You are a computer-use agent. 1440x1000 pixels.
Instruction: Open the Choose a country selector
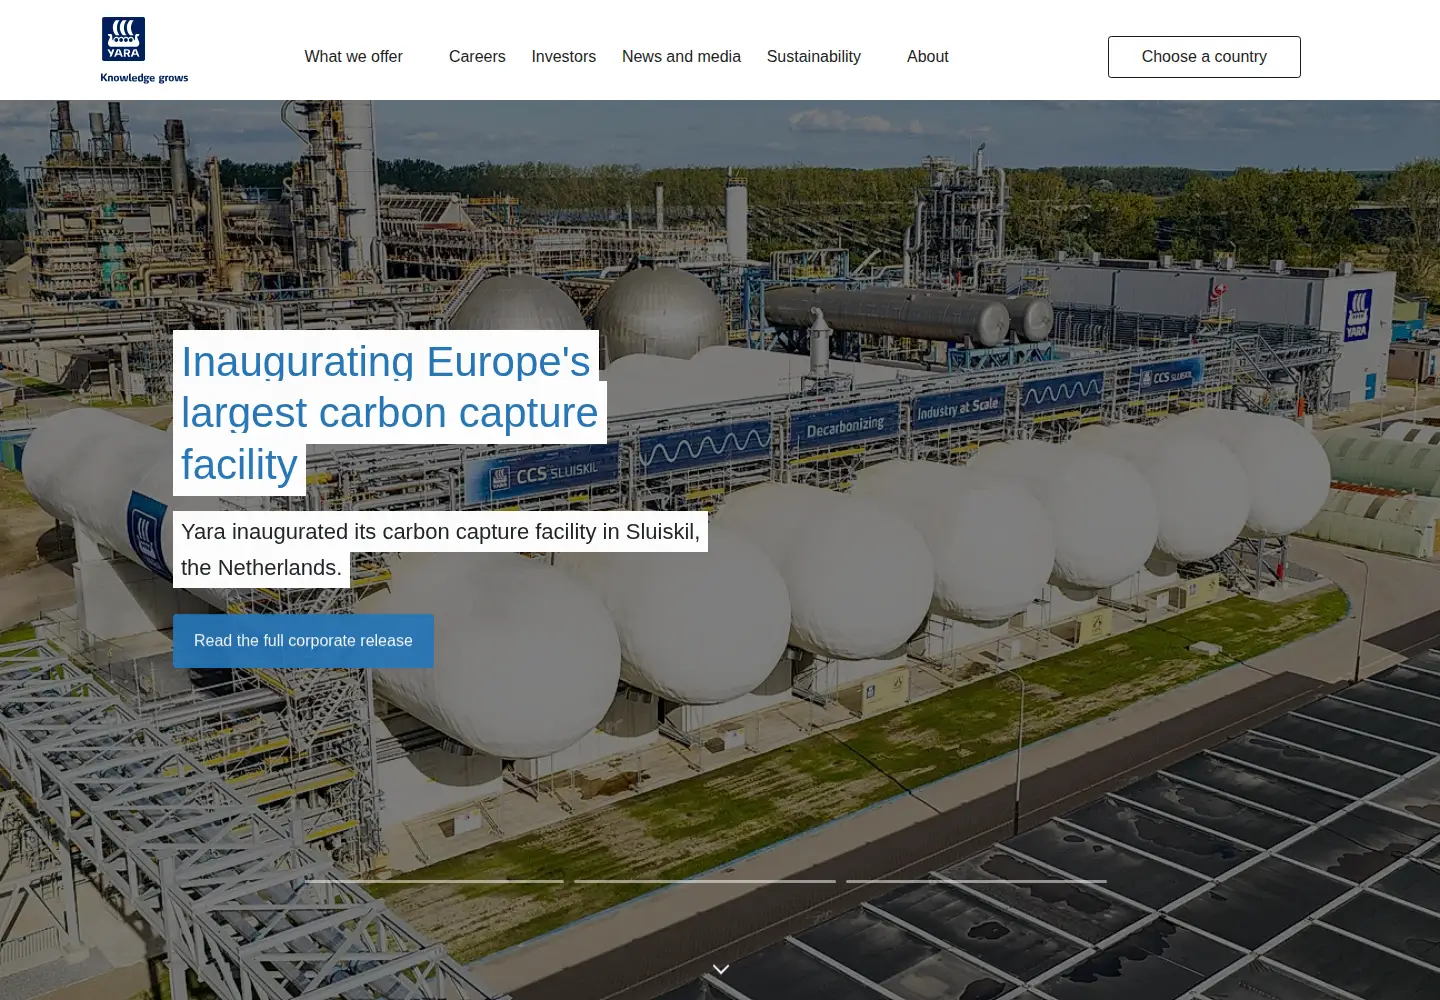click(1204, 57)
